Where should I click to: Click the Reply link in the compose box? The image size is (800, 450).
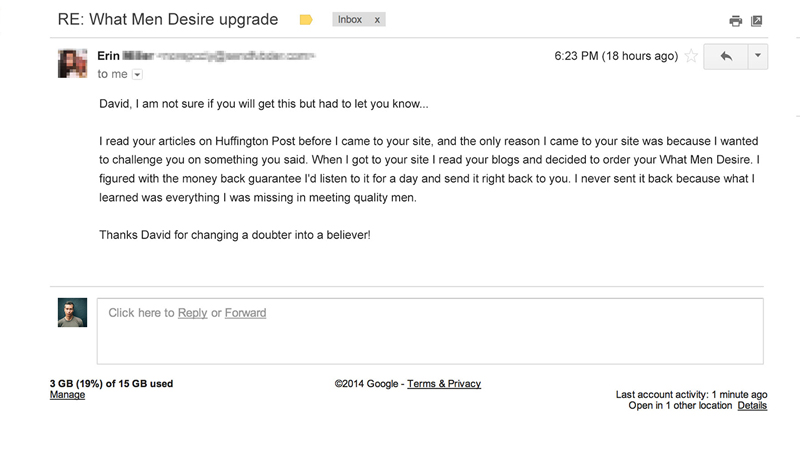pos(192,313)
